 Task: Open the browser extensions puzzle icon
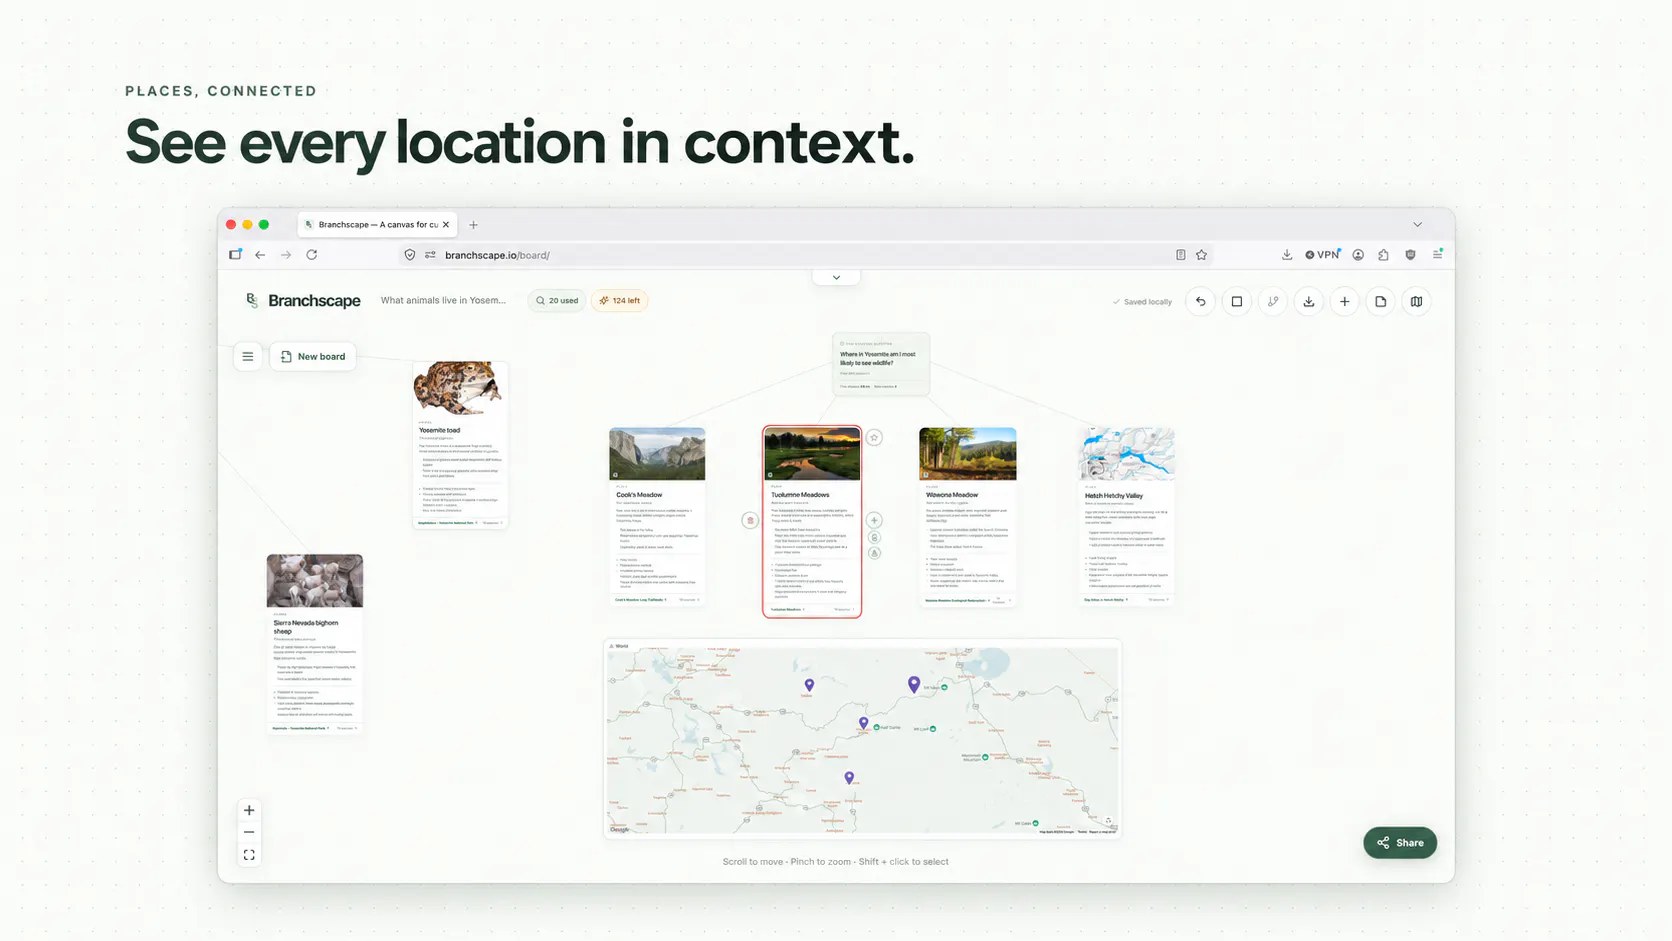pos(1383,255)
